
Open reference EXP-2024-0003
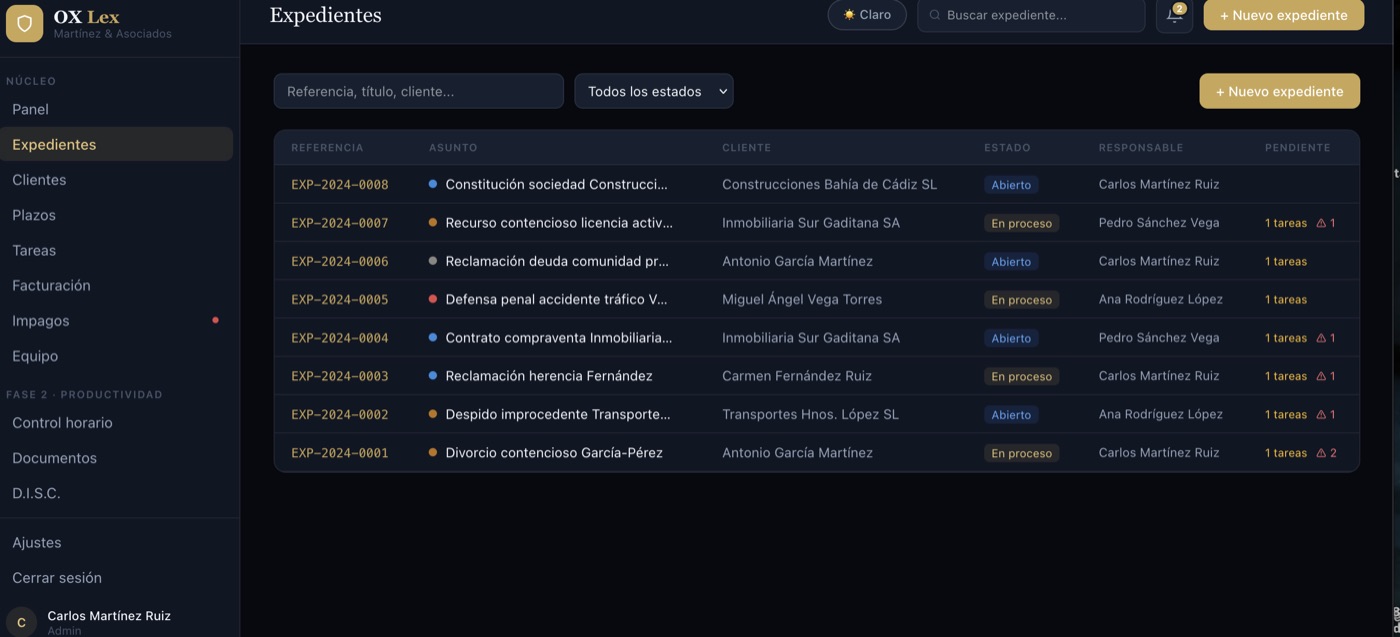340,376
